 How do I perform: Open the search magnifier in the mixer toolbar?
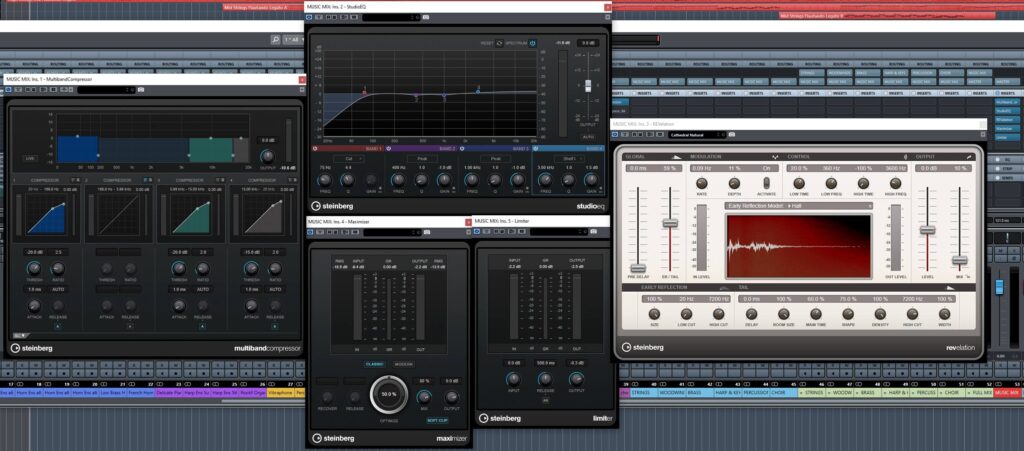(x=276, y=40)
